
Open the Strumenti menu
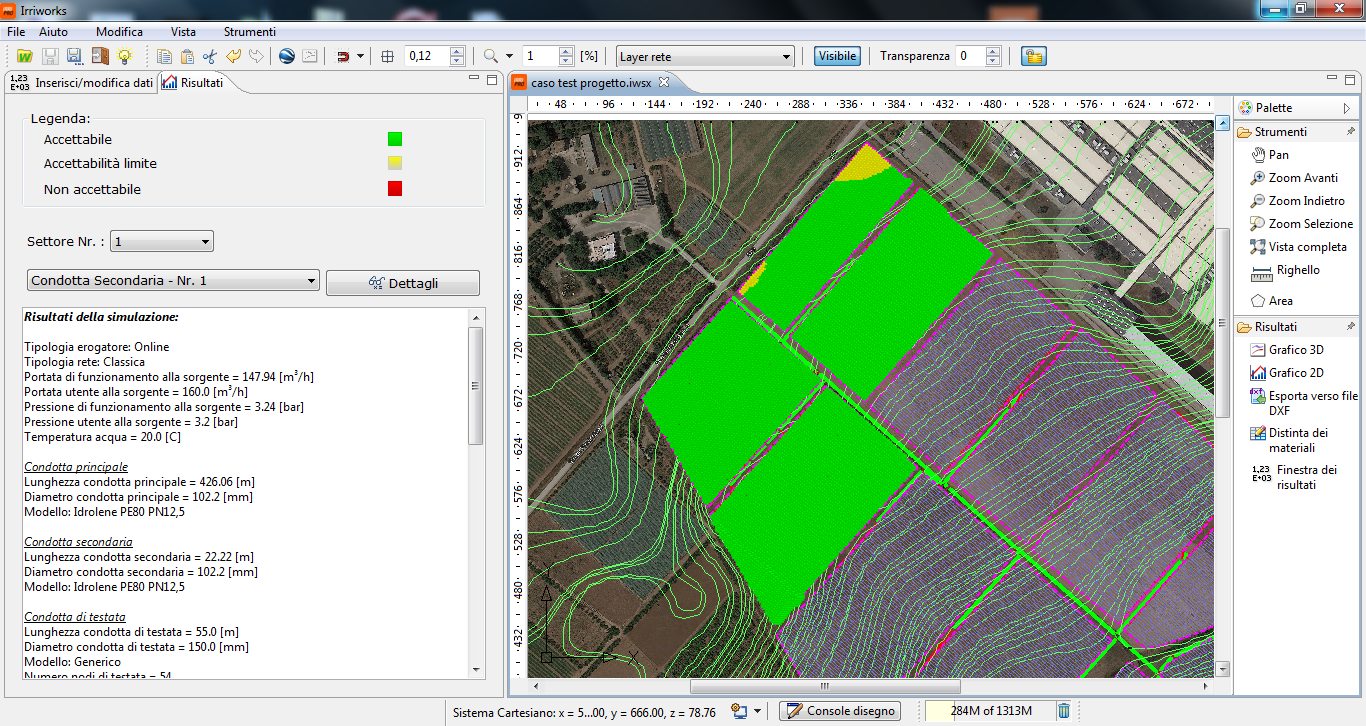[249, 32]
